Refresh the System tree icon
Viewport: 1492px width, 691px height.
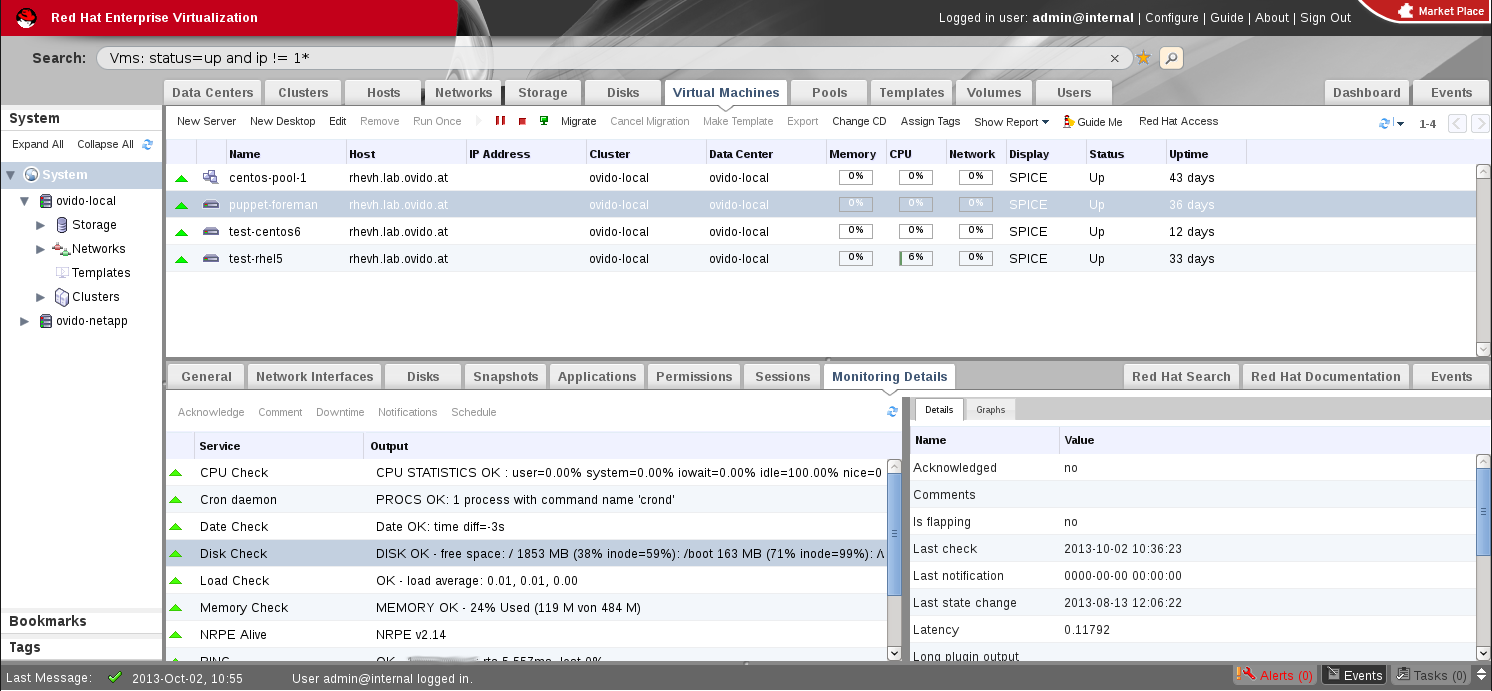pos(148,144)
